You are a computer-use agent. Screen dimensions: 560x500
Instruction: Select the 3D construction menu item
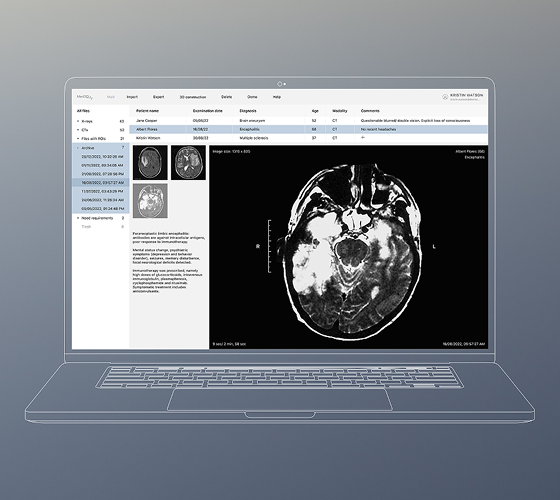click(193, 97)
